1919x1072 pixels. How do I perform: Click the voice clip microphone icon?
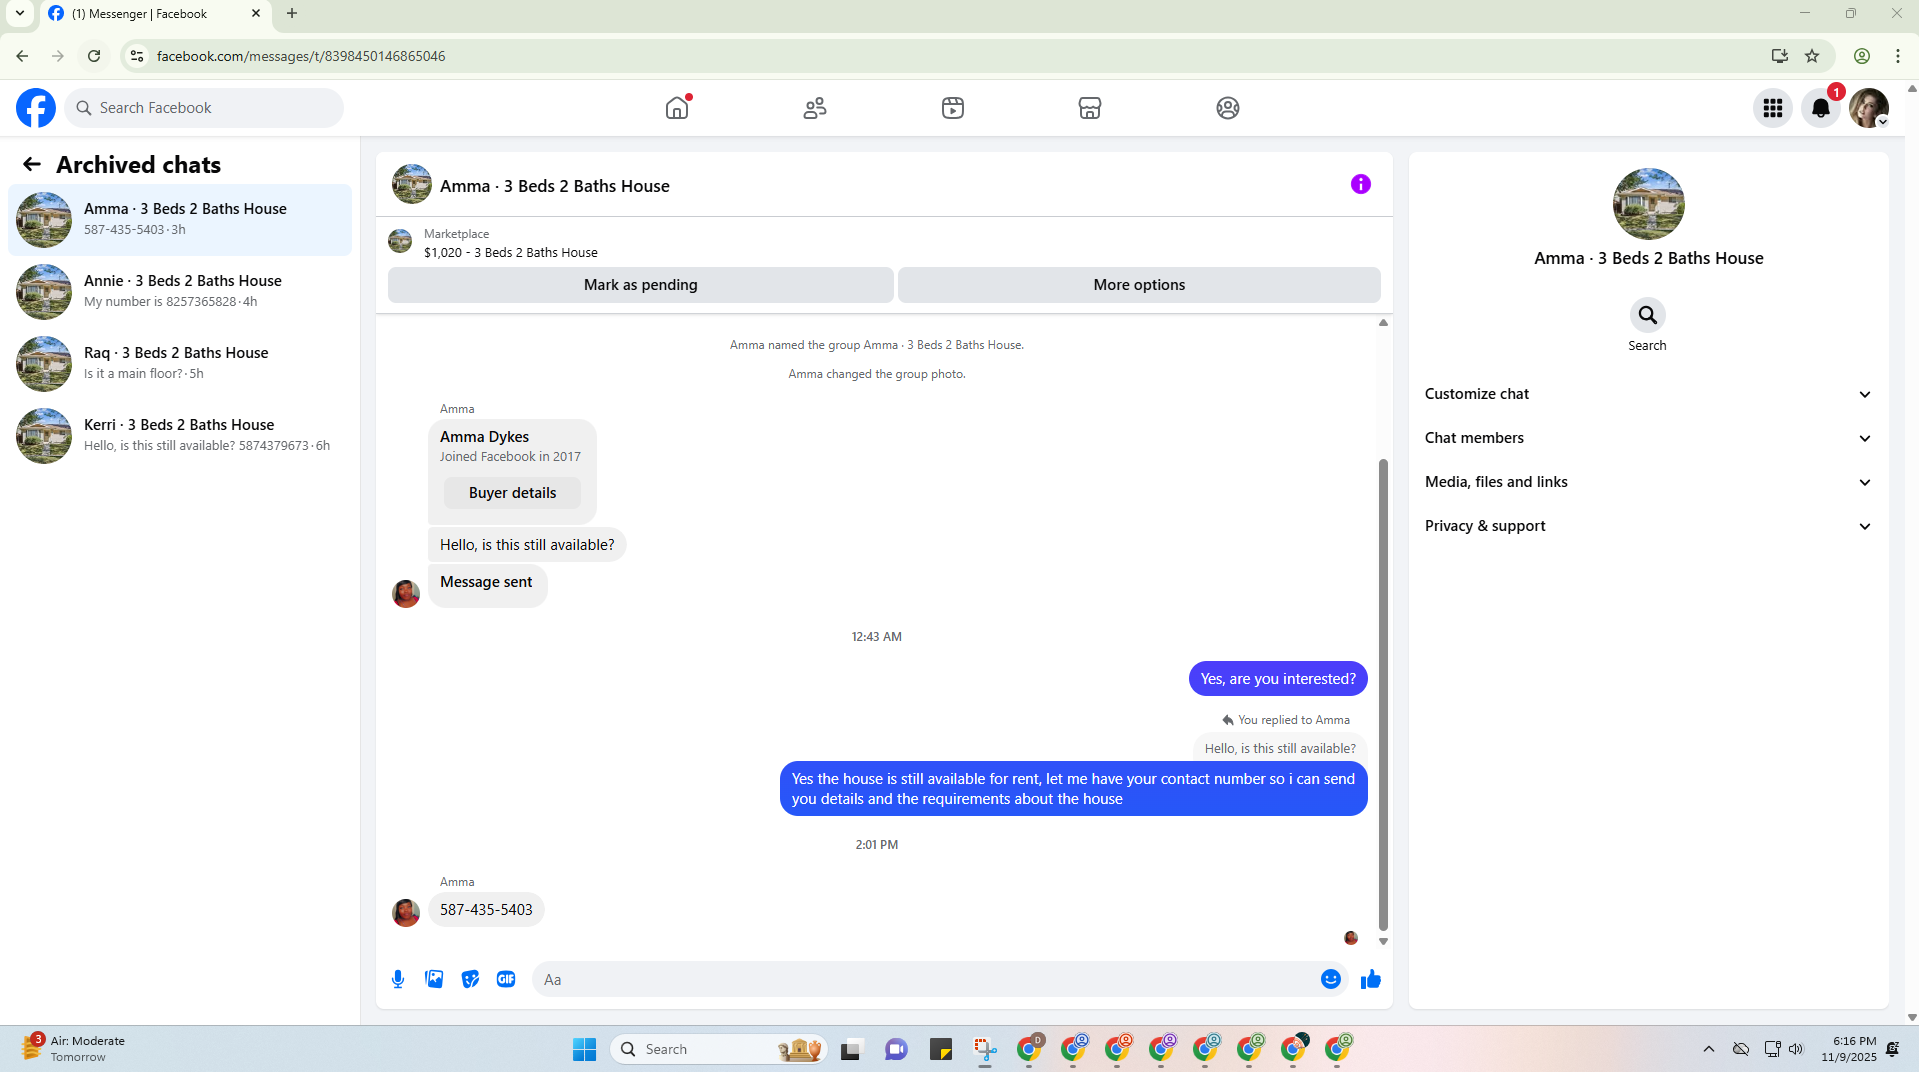[398, 979]
